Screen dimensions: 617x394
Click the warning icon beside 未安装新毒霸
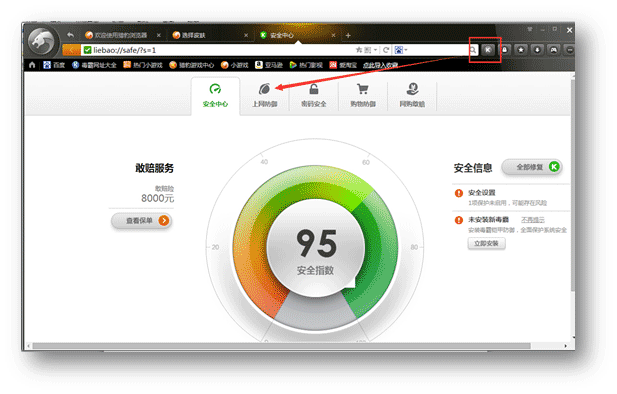pyautogui.click(x=459, y=220)
